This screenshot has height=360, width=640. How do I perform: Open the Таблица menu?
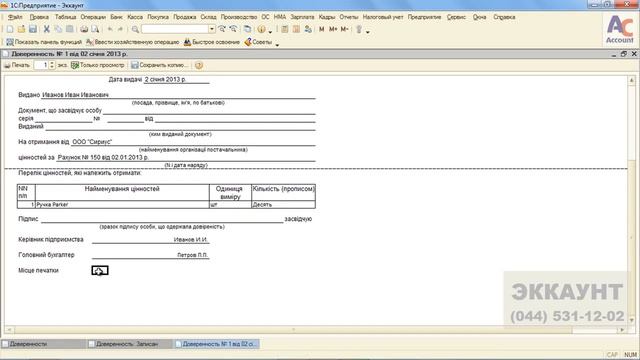pyautogui.click(x=65, y=17)
